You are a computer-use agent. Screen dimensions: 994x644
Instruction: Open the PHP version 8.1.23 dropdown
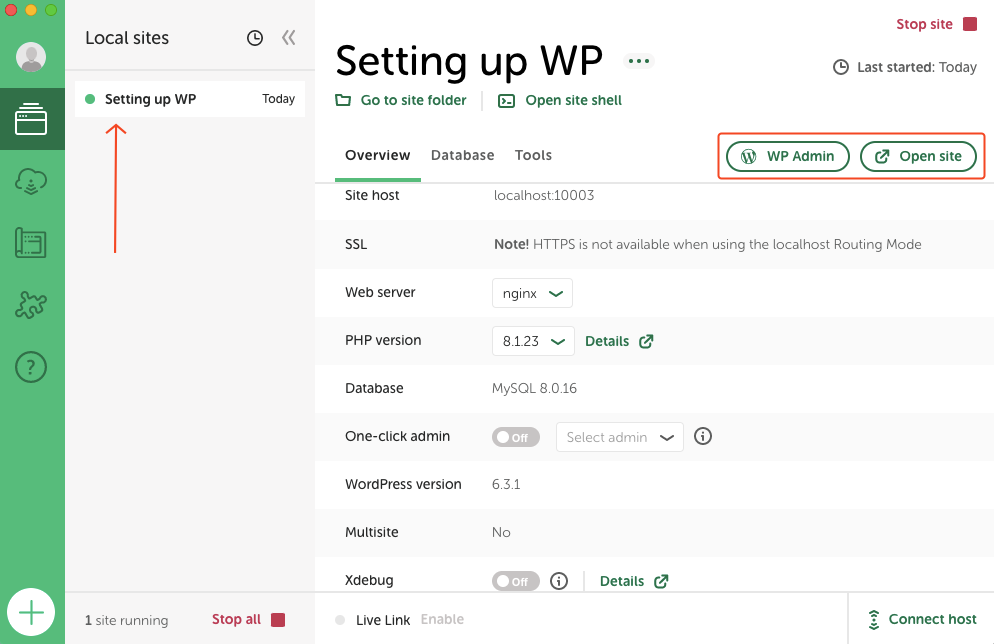click(x=533, y=341)
